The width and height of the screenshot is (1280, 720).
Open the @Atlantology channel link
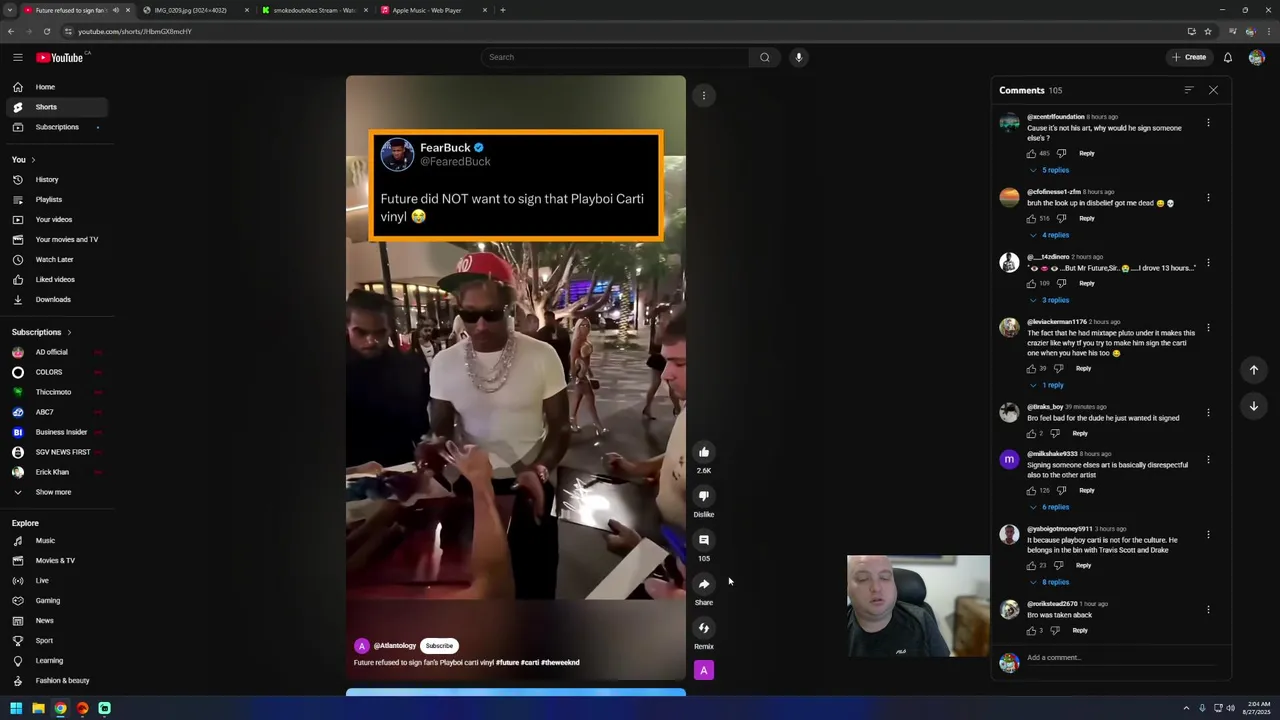[x=395, y=646]
